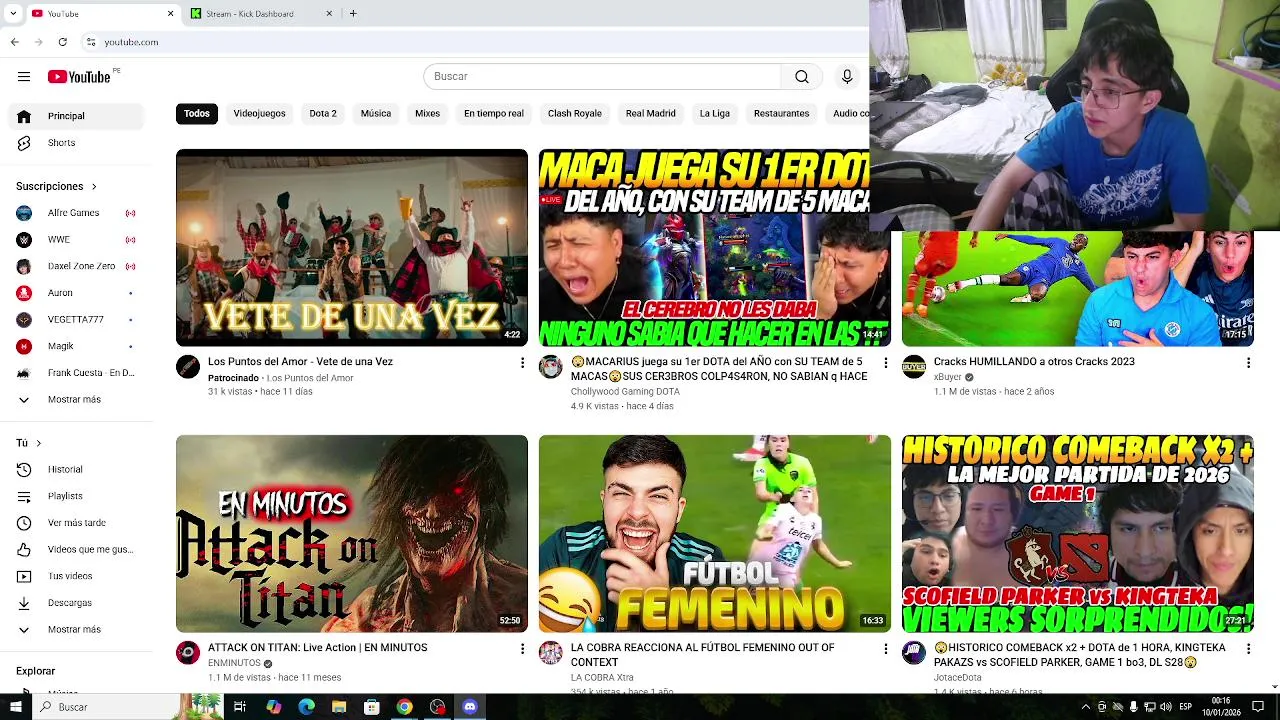Open Ver más tarde

tap(76, 523)
